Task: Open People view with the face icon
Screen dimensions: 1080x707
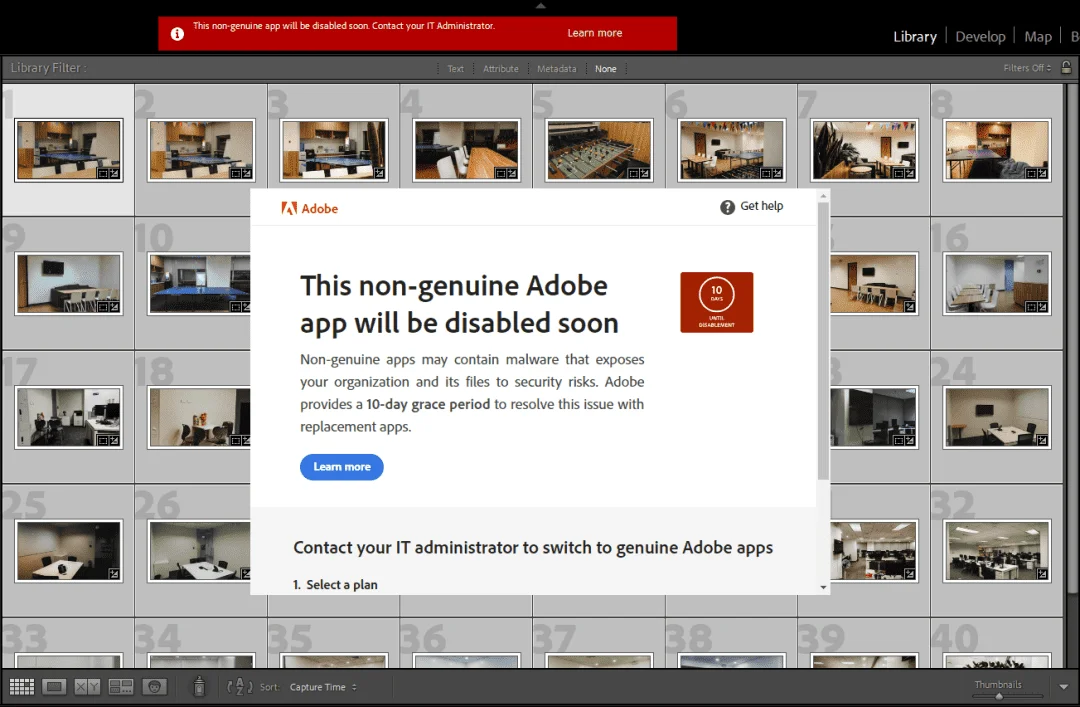Action: (154, 686)
